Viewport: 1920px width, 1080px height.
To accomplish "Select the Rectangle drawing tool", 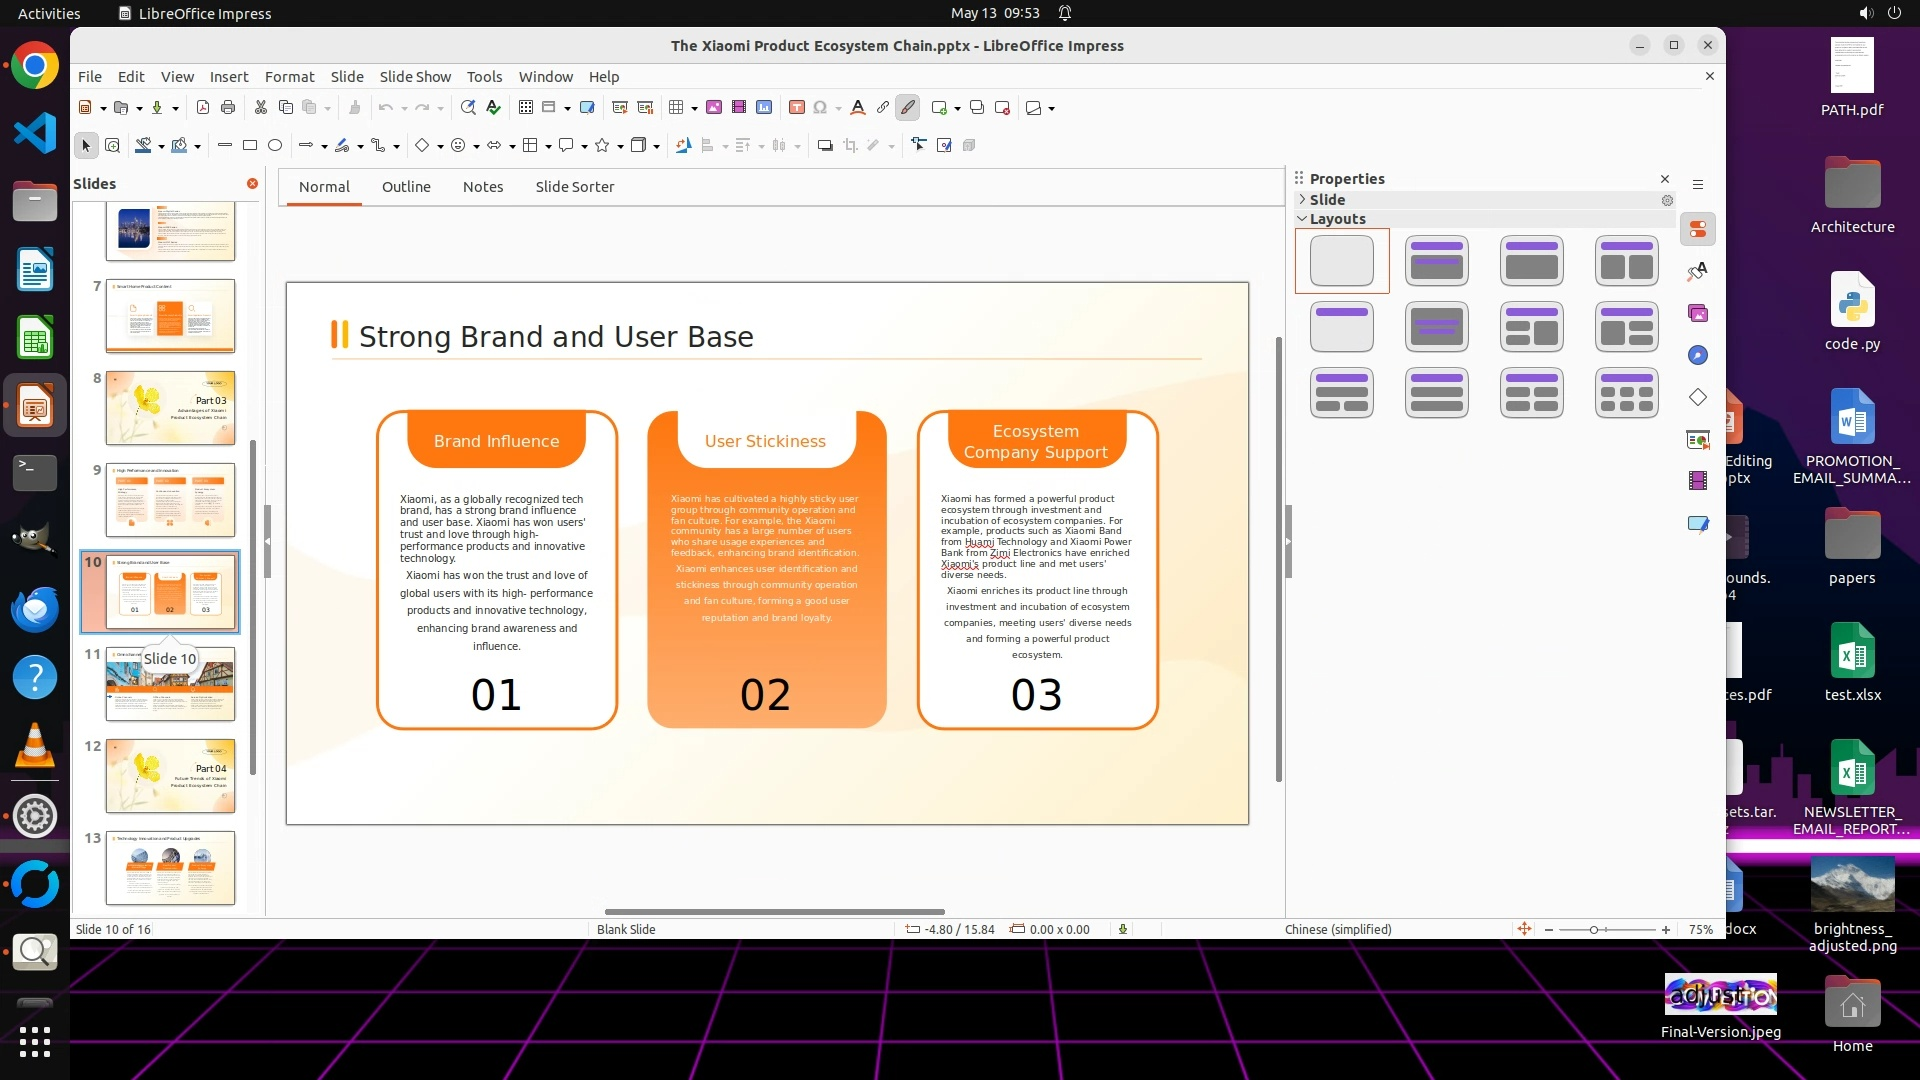I will 250,146.
